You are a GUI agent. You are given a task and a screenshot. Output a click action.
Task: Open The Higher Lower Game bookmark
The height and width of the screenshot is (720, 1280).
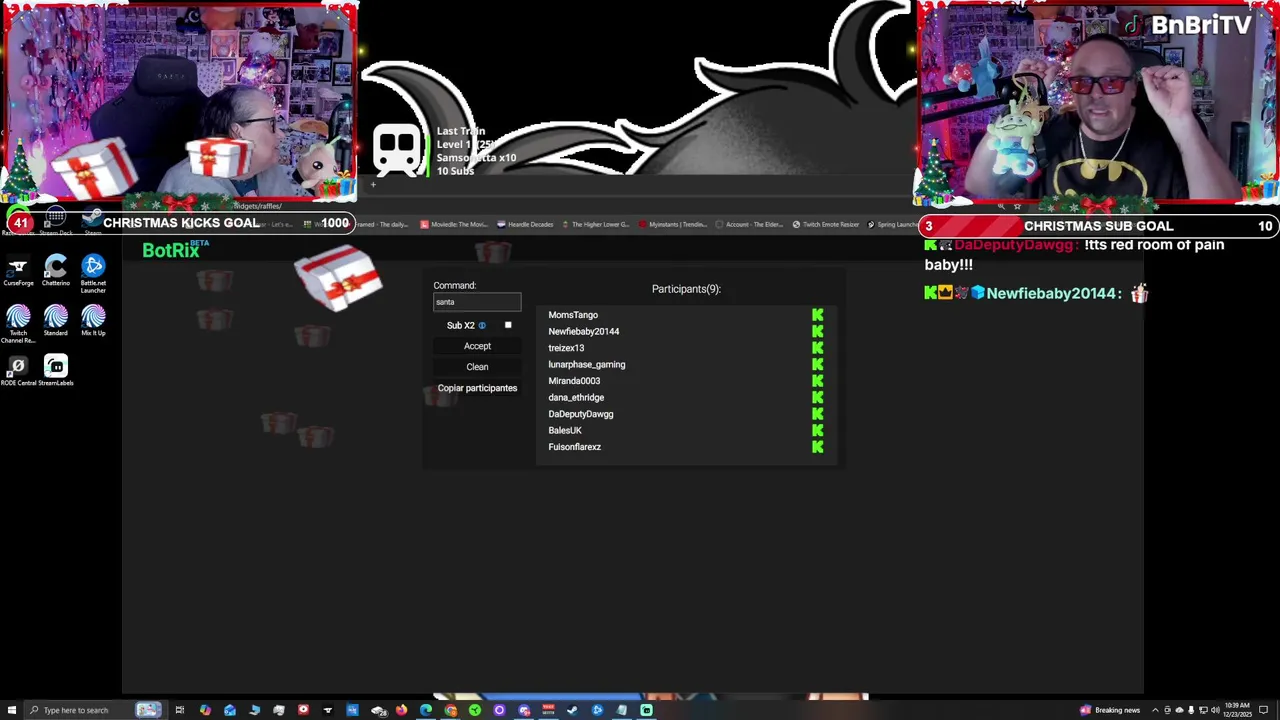[x=596, y=224]
